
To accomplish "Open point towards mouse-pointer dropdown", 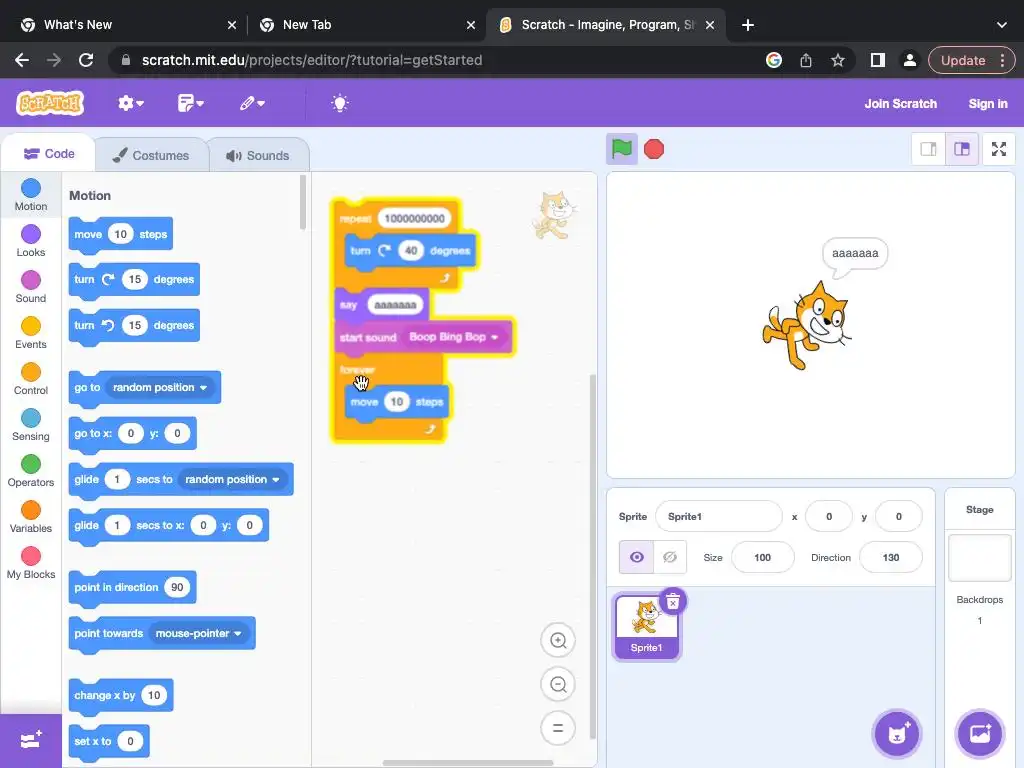I will click(198, 633).
